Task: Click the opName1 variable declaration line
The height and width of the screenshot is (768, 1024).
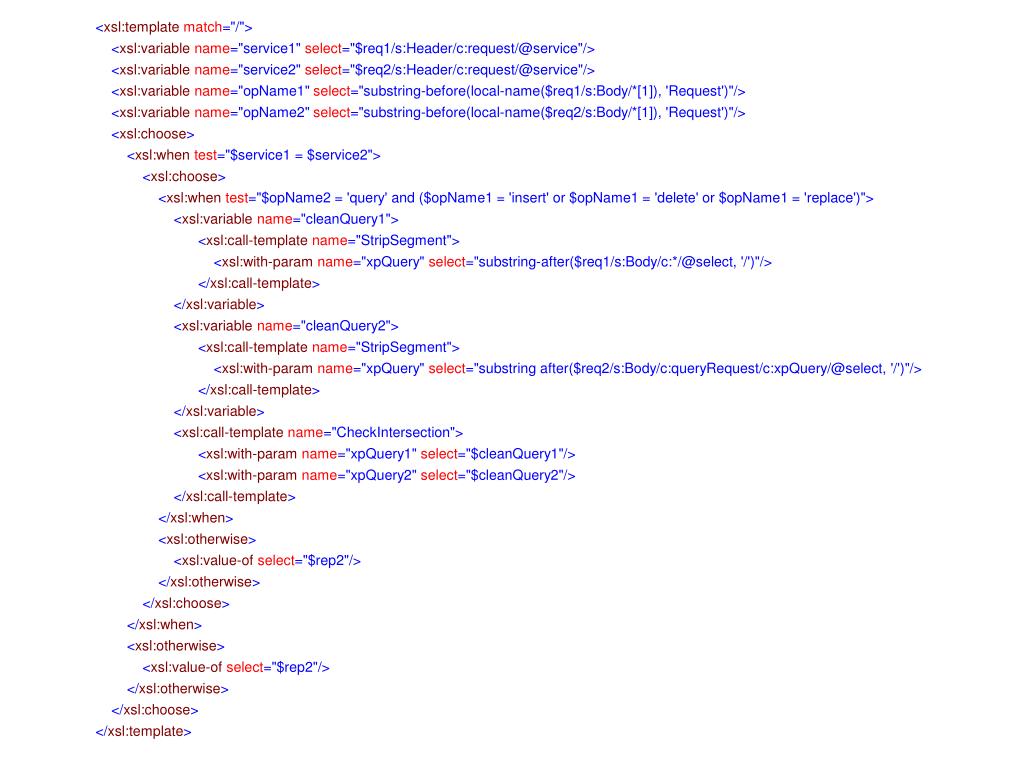Action: click(428, 91)
